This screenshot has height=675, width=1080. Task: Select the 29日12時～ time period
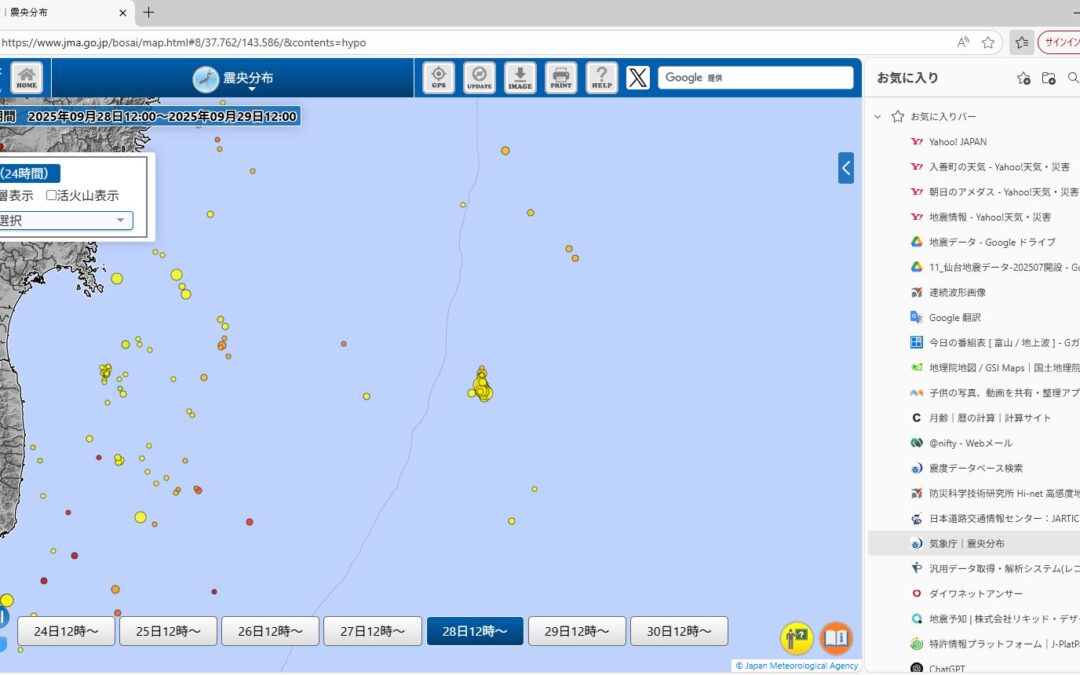pyautogui.click(x=577, y=631)
